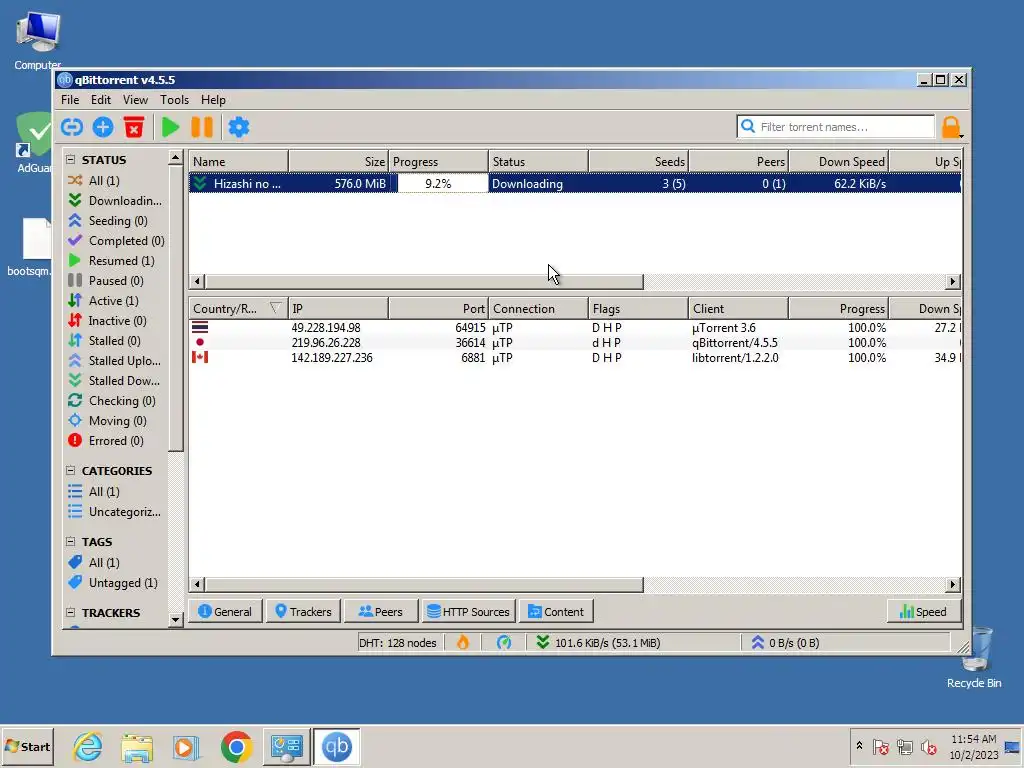1024x768 pixels.
Task: Click the upload speed 0 B/s status
Action: tap(786, 643)
